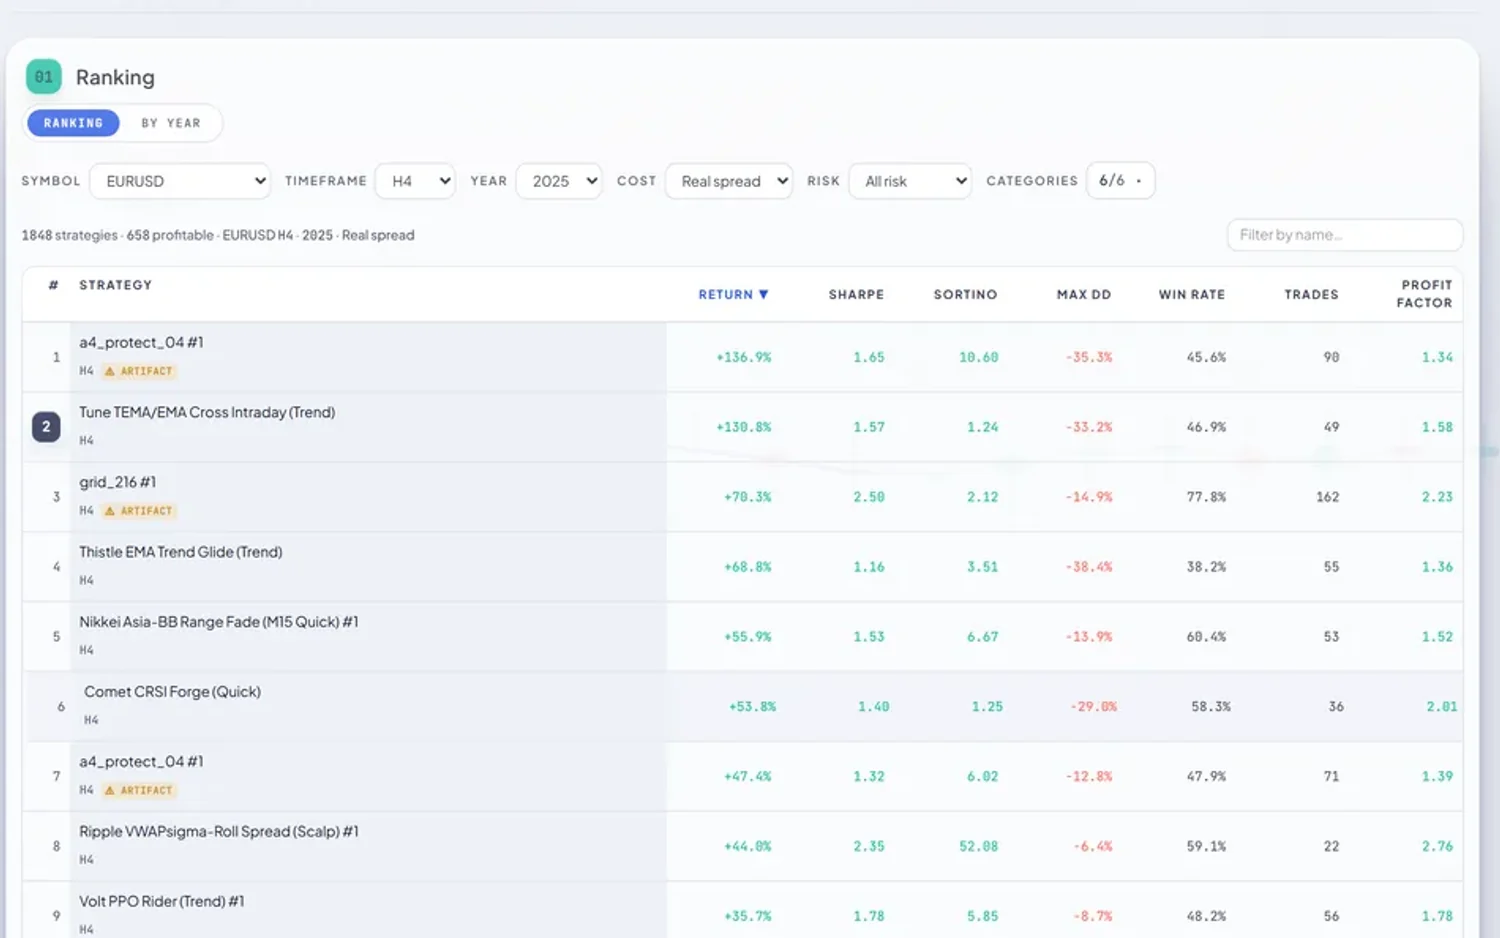Click the -38.4% max drawdown value
This screenshot has width=1500, height=938.
coord(1088,567)
